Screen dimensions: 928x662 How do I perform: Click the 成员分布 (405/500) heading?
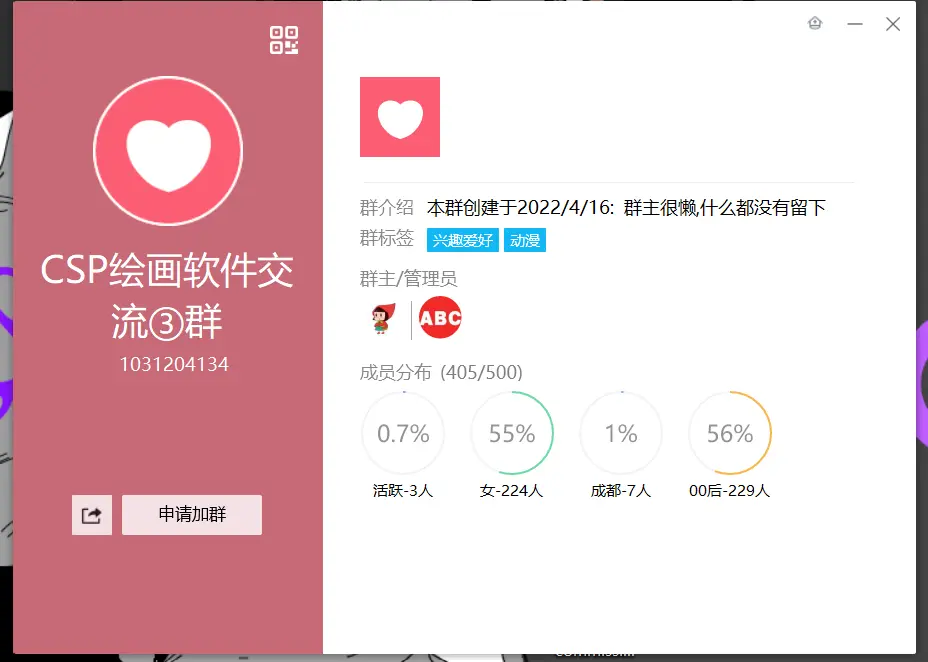(441, 373)
